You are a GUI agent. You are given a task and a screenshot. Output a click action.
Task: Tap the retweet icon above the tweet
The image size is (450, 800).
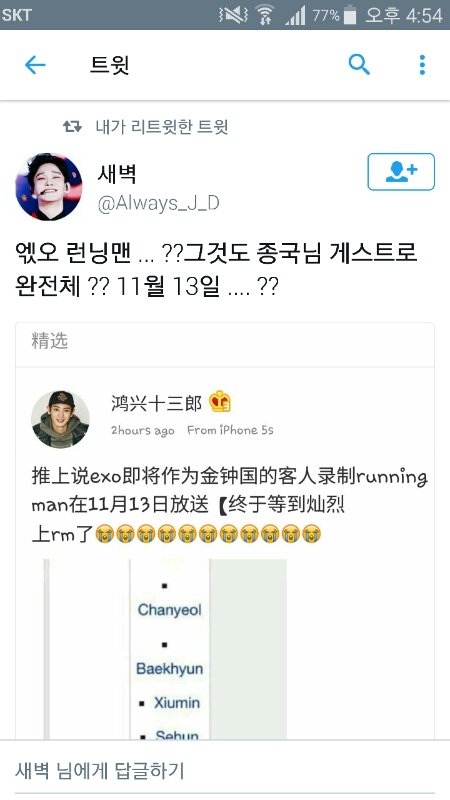pyautogui.click(x=72, y=126)
